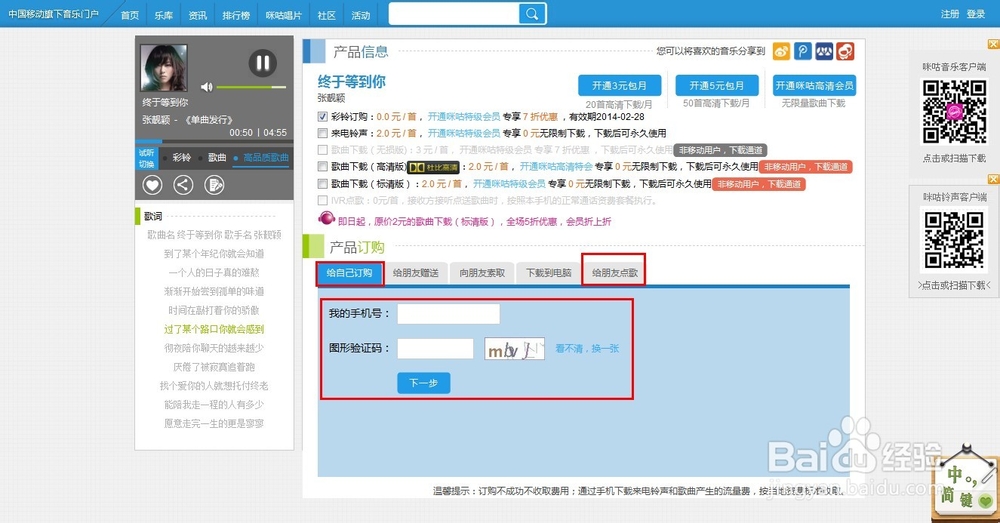
Task: Close the 咪咕铃声客户端 side panel
Action: point(993,179)
